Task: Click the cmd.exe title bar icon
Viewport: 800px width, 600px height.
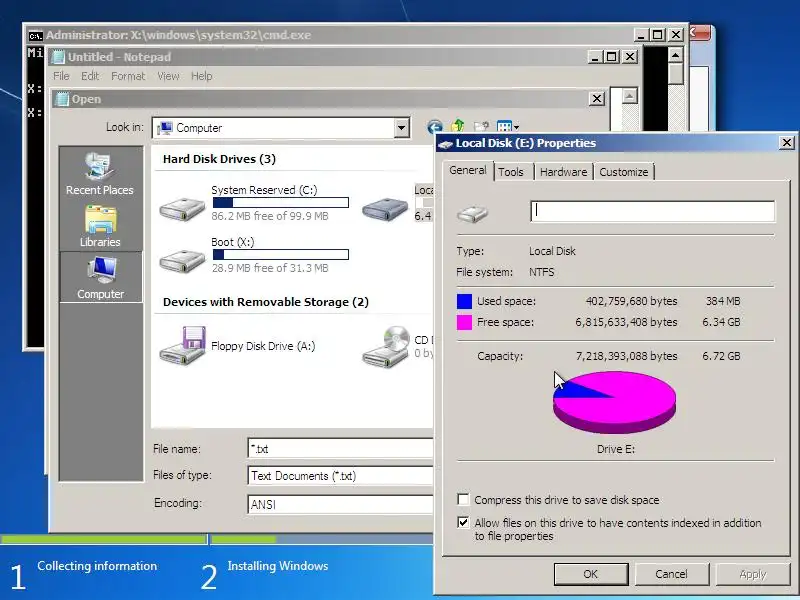Action: 35,35
